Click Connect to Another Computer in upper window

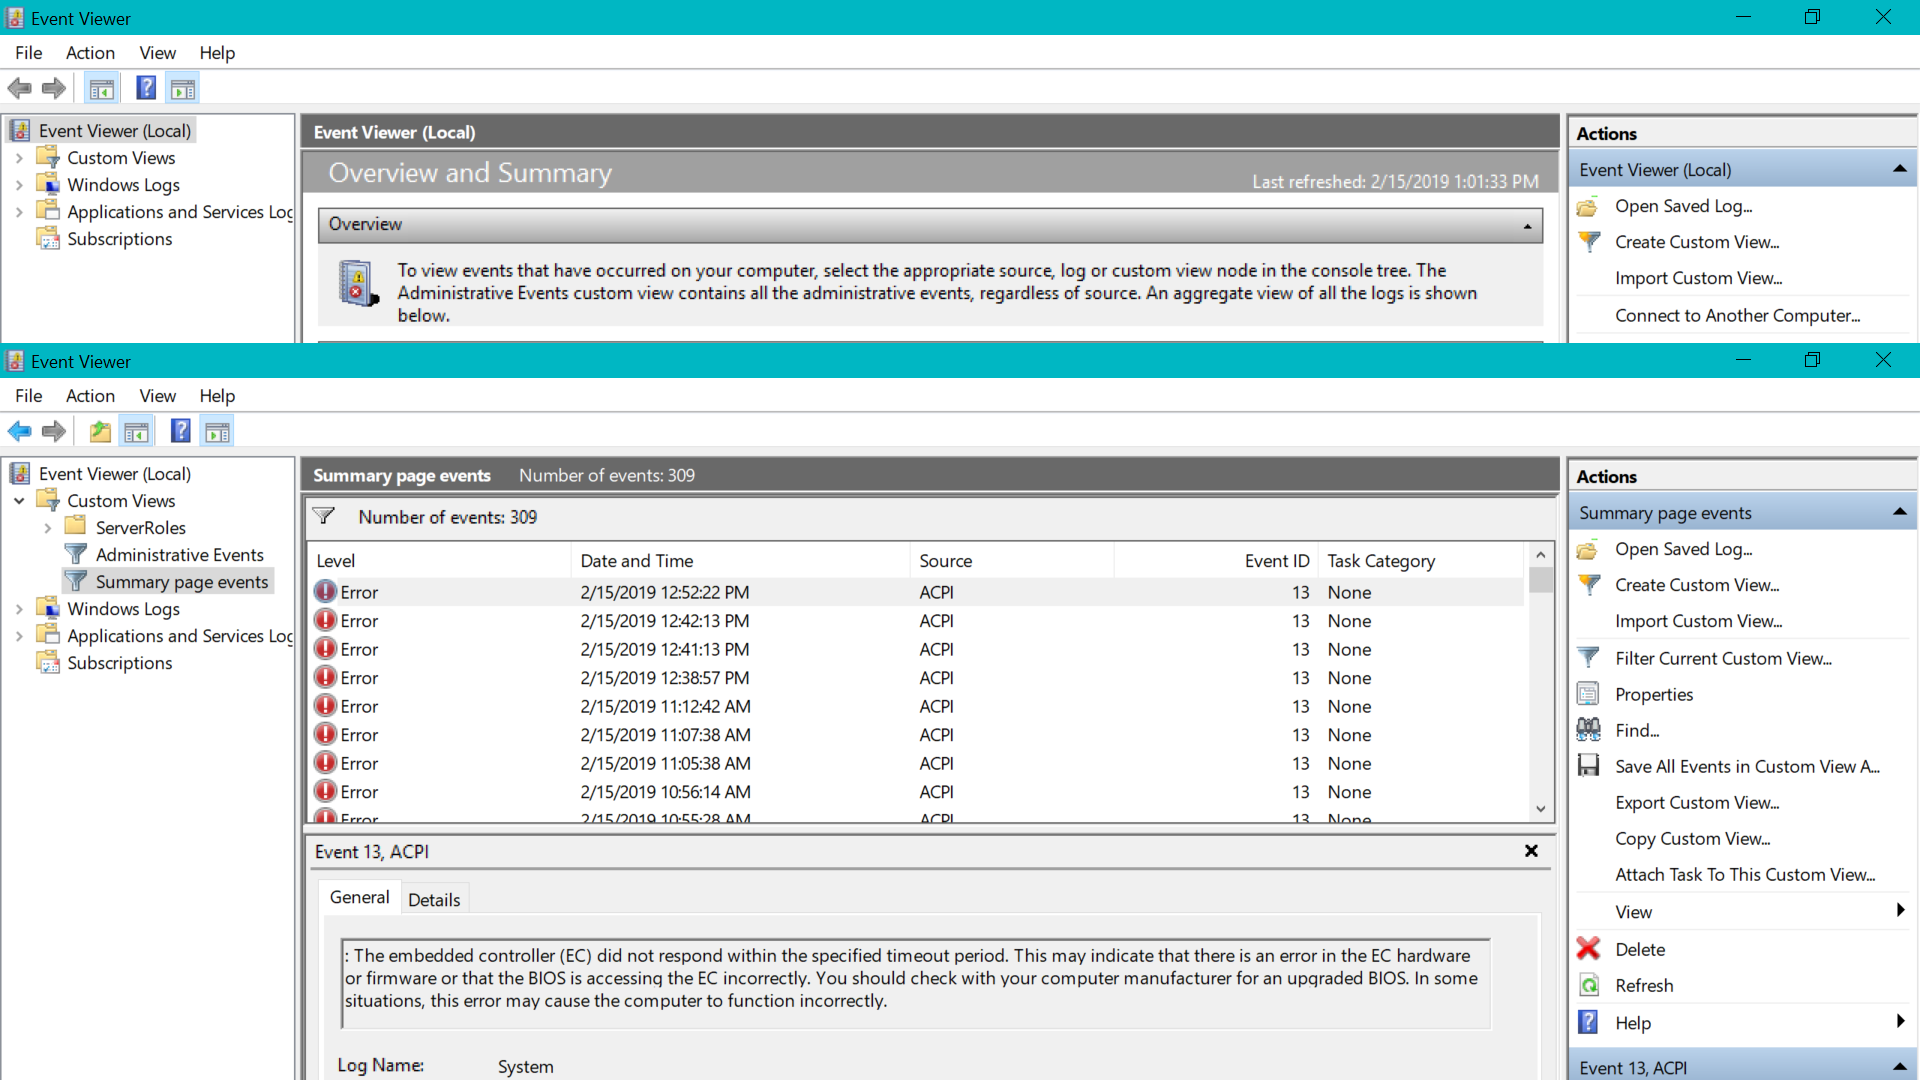(x=1737, y=315)
